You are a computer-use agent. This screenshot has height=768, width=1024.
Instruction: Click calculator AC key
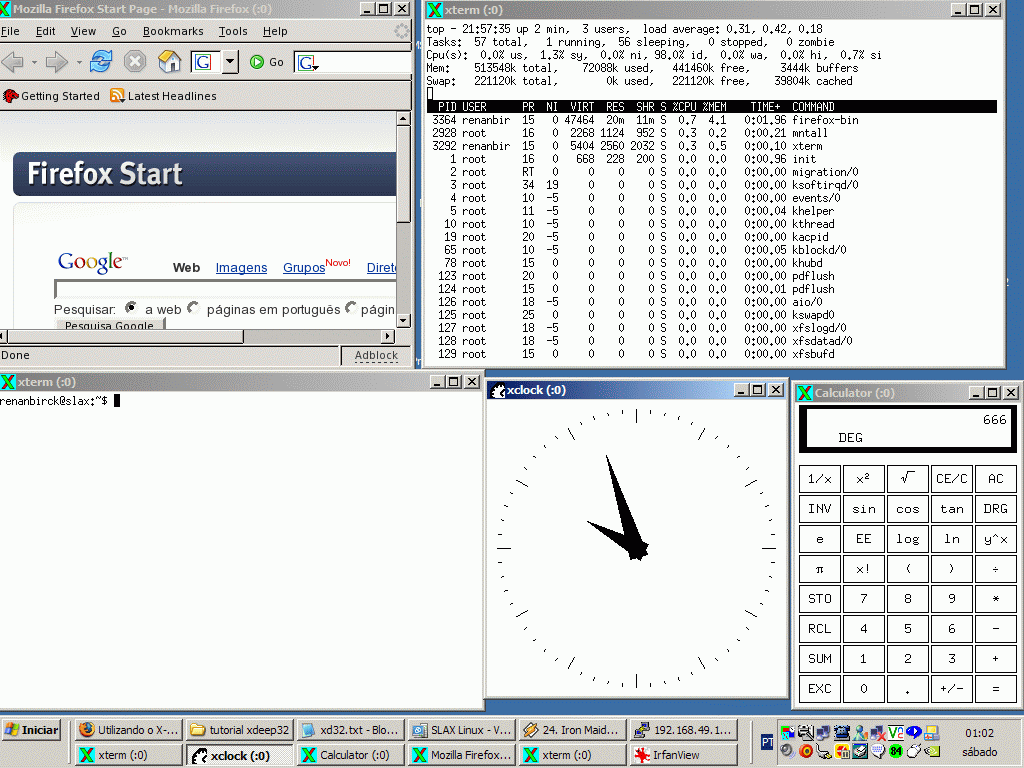(996, 479)
